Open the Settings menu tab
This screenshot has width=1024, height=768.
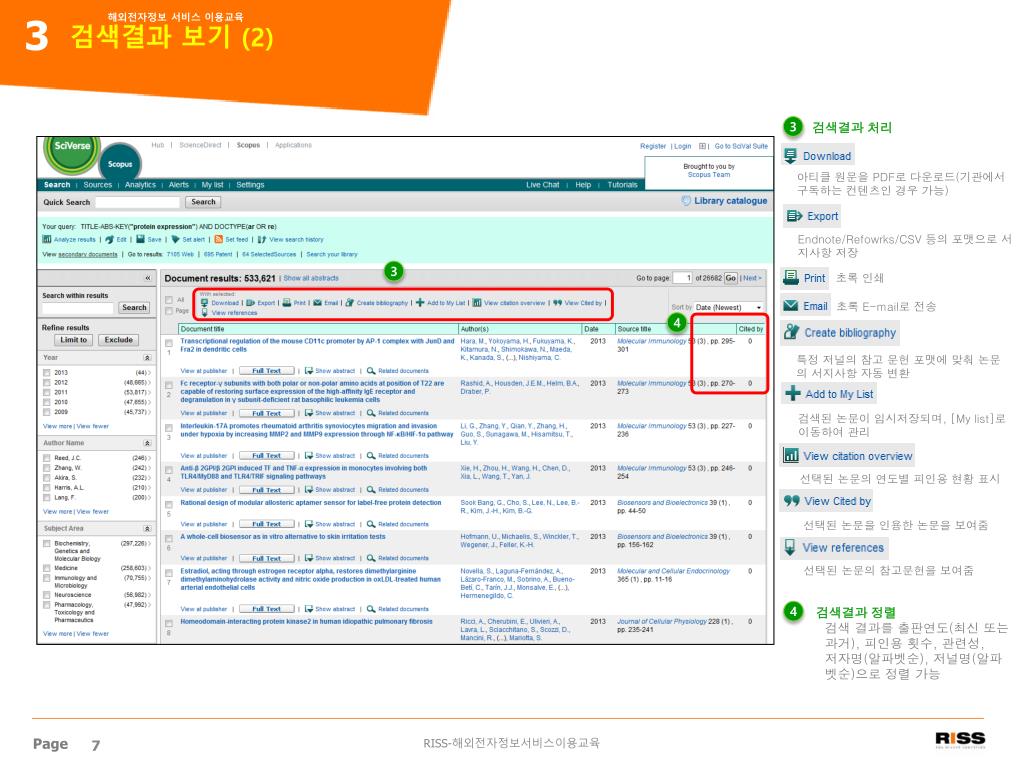point(250,185)
